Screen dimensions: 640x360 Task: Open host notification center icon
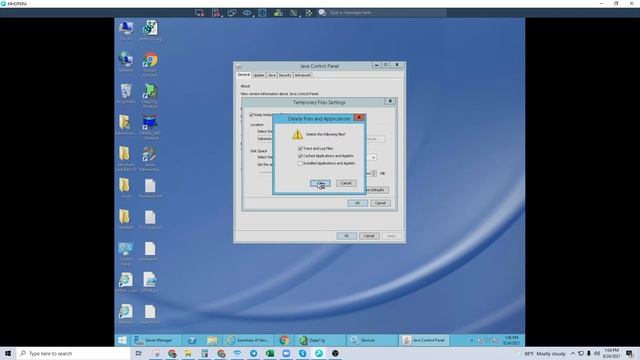point(629,353)
